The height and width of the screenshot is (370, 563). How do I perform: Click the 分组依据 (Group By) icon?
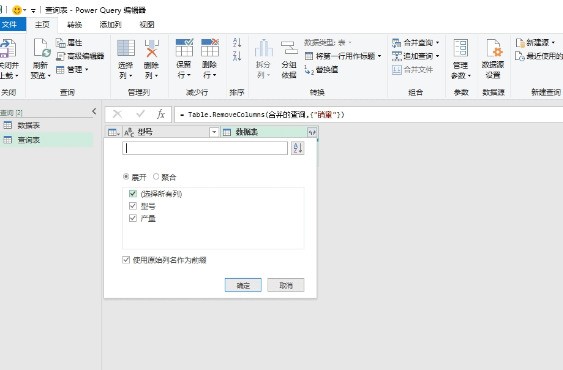(289, 48)
